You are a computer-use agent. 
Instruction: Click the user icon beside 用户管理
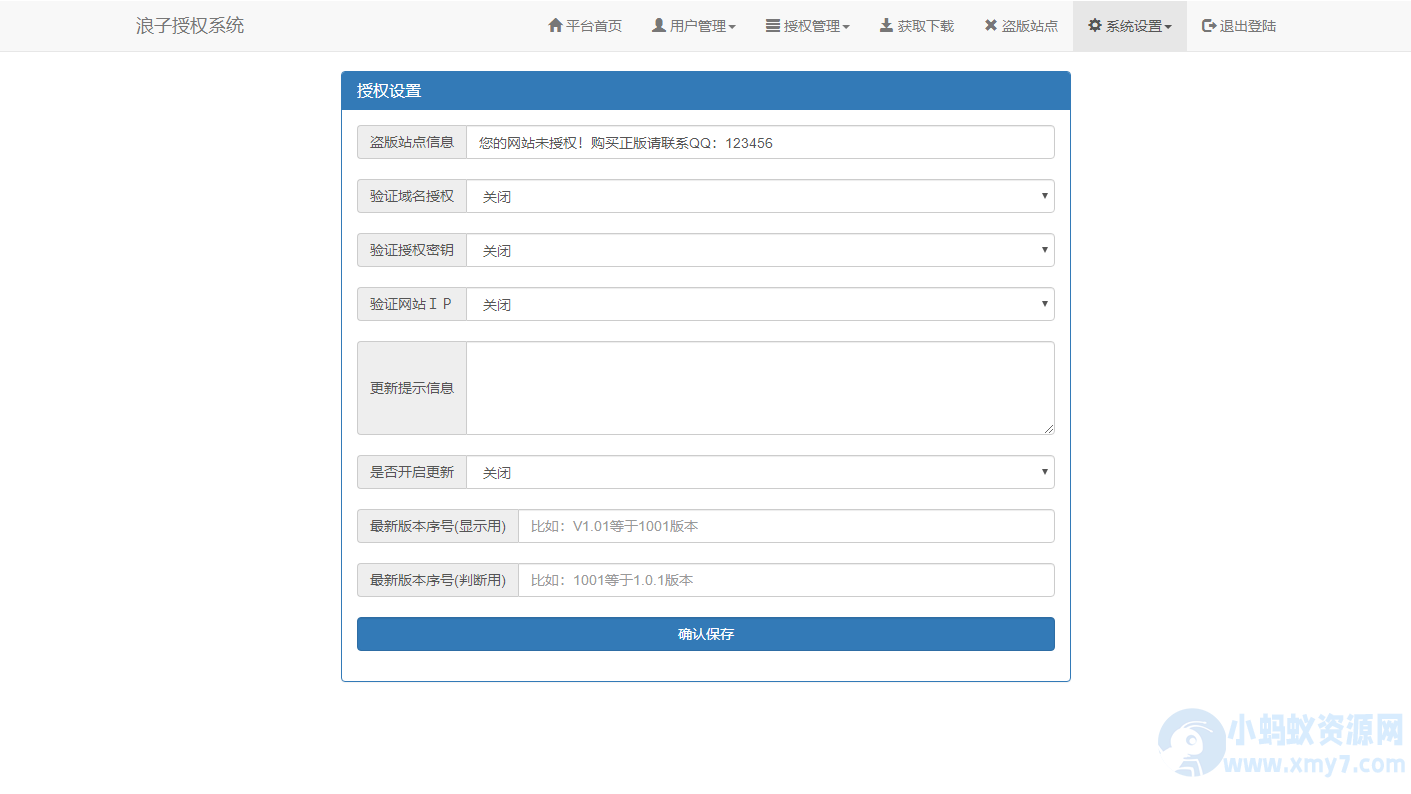point(659,25)
